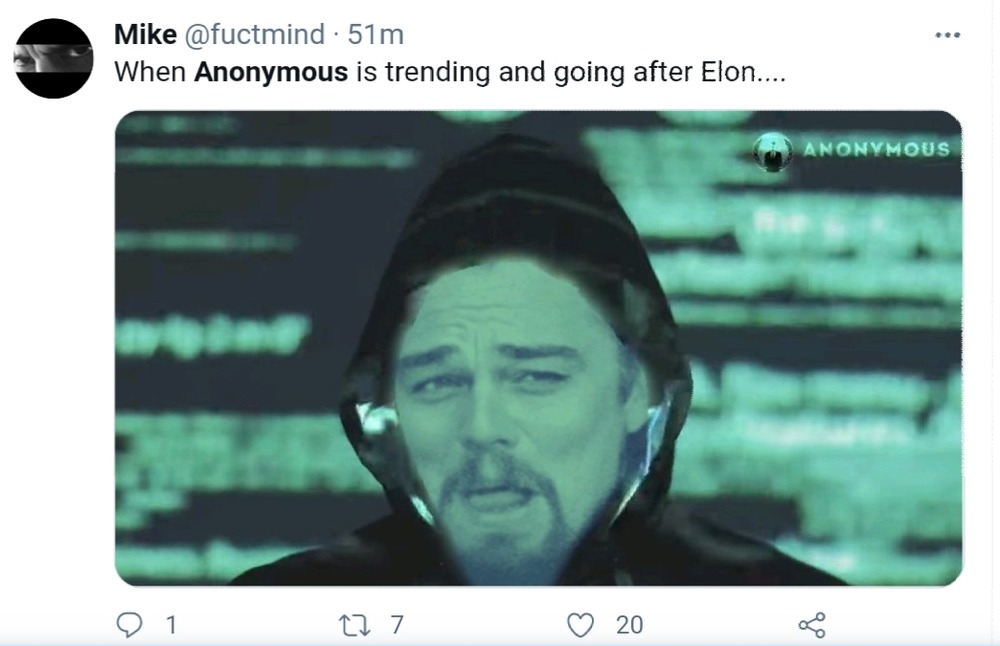Click the retweet count showing 7
This screenshot has height=646, width=1000.
coord(397,625)
